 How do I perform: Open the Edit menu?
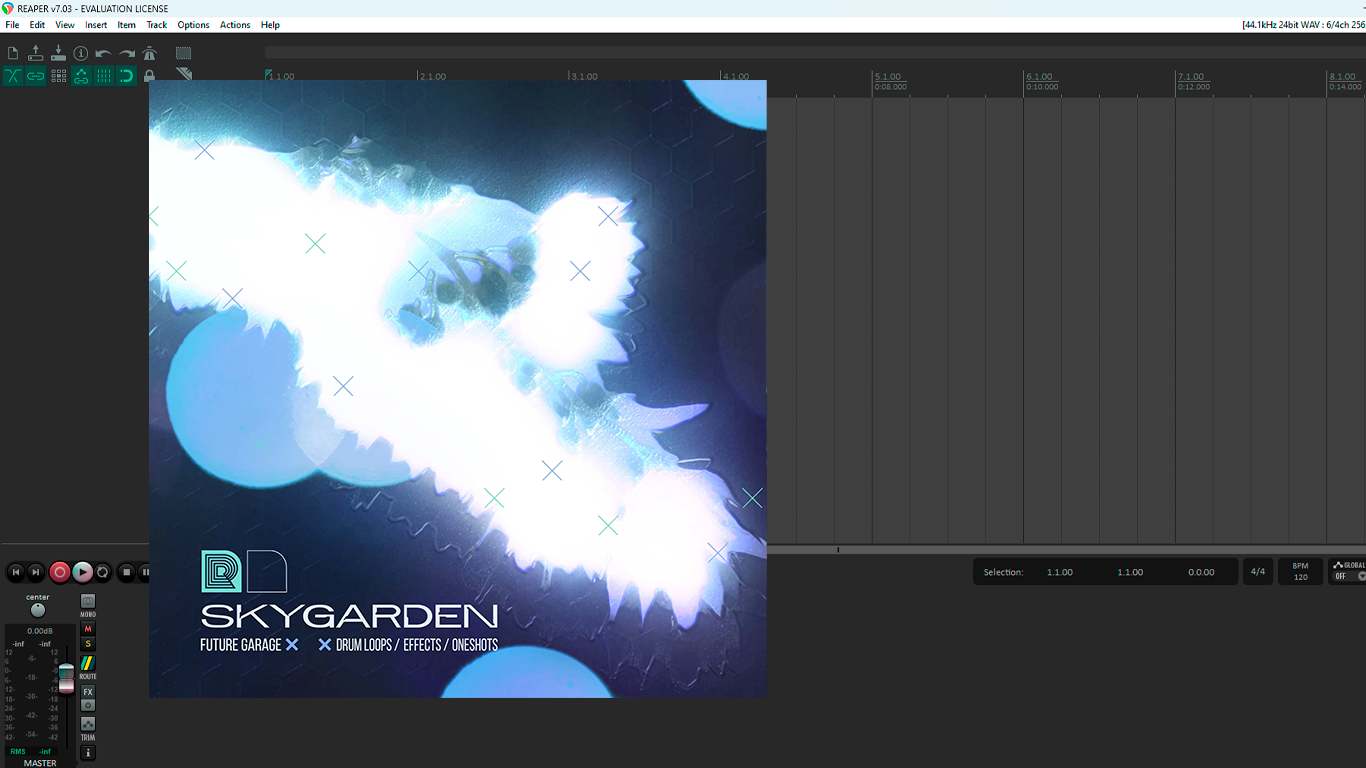click(x=37, y=25)
